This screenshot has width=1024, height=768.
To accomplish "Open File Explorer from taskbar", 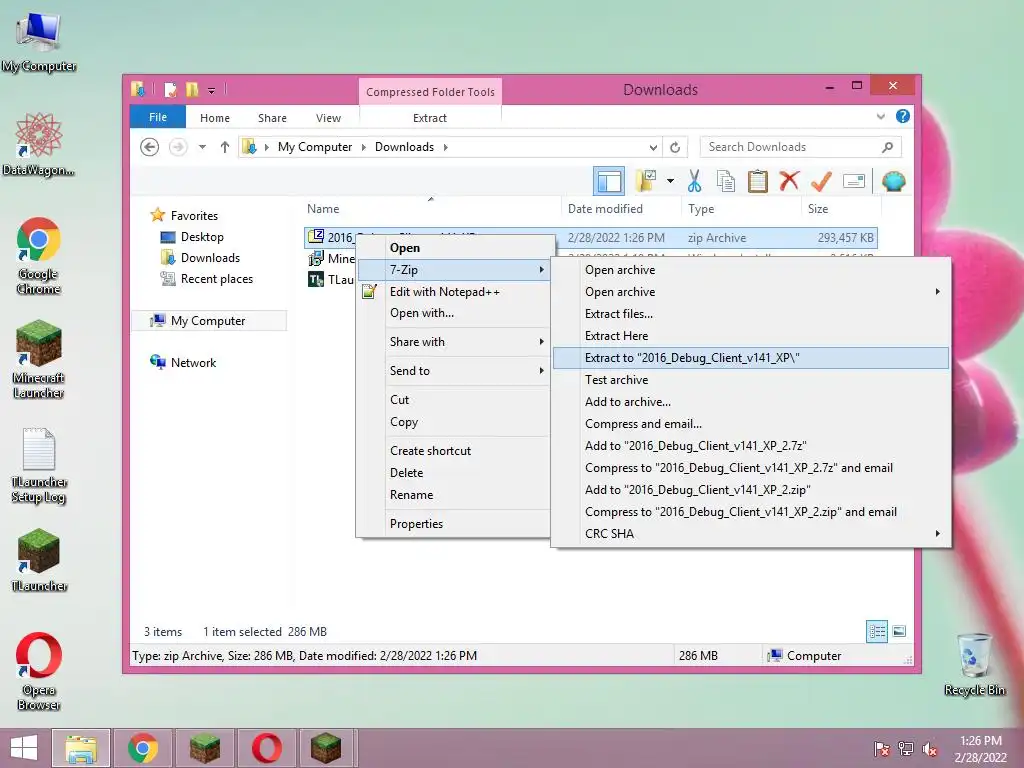I will point(81,748).
